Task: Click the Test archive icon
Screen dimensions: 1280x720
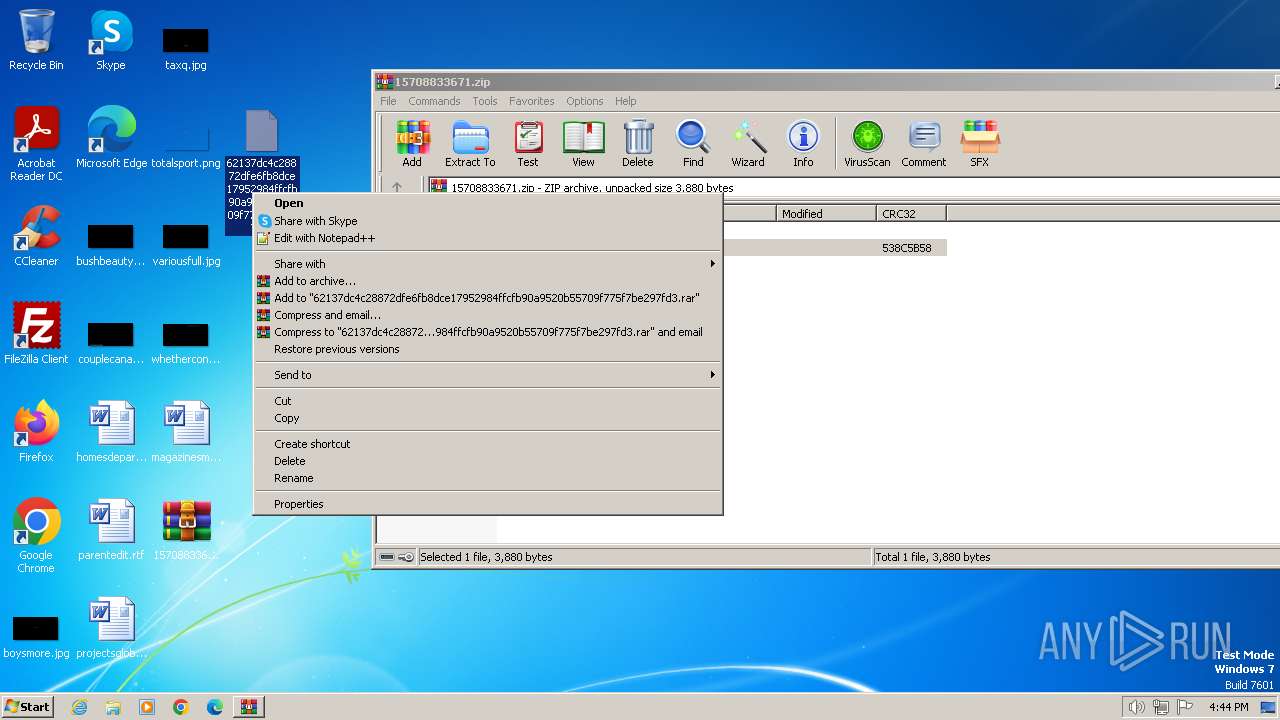Action: (528, 144)
